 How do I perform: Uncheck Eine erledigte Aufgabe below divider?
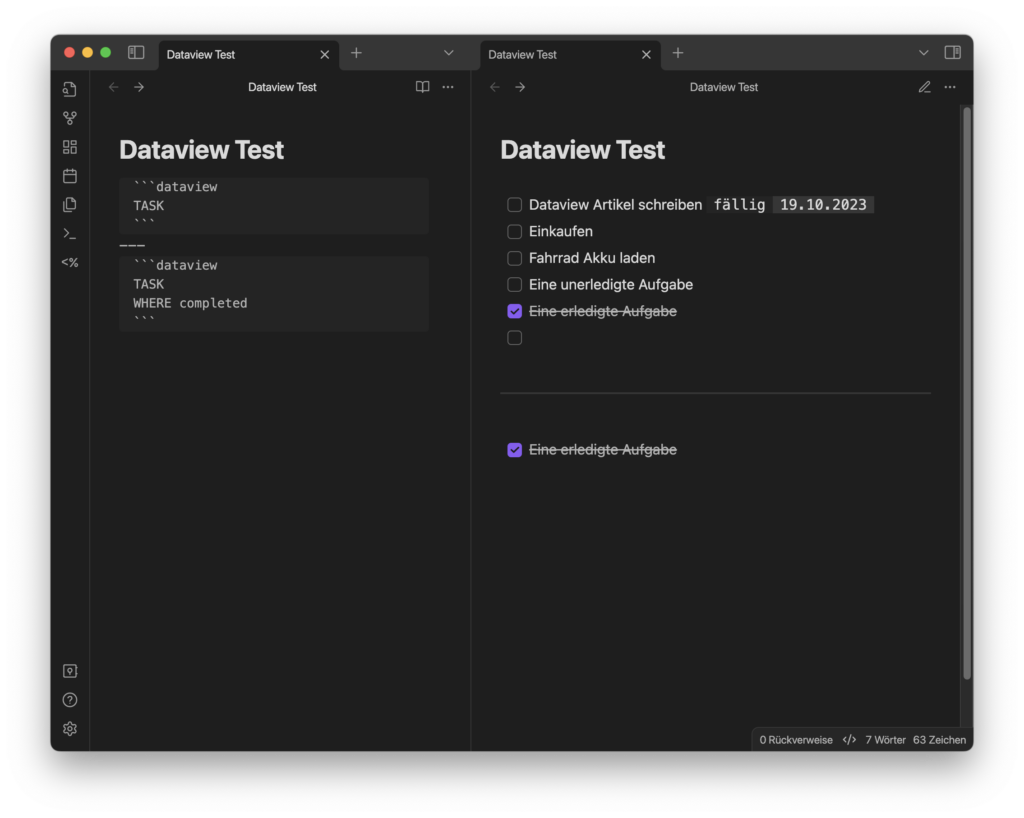point(515,450)
